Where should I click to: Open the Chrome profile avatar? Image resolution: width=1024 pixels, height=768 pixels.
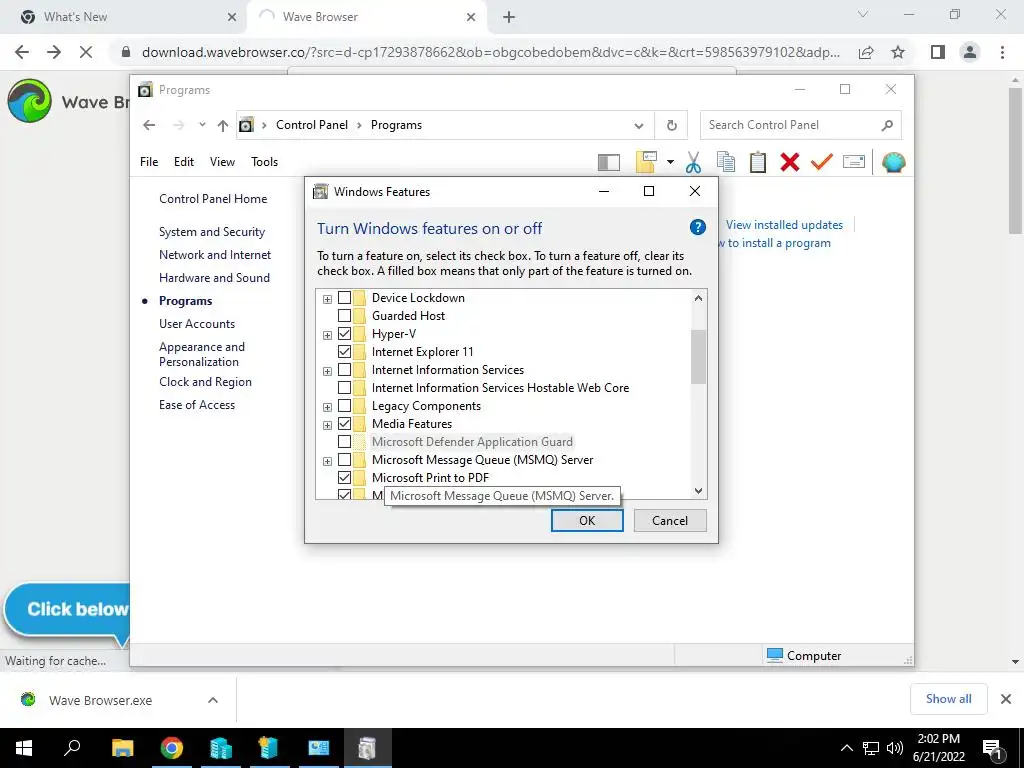click(x=970, y=52)
